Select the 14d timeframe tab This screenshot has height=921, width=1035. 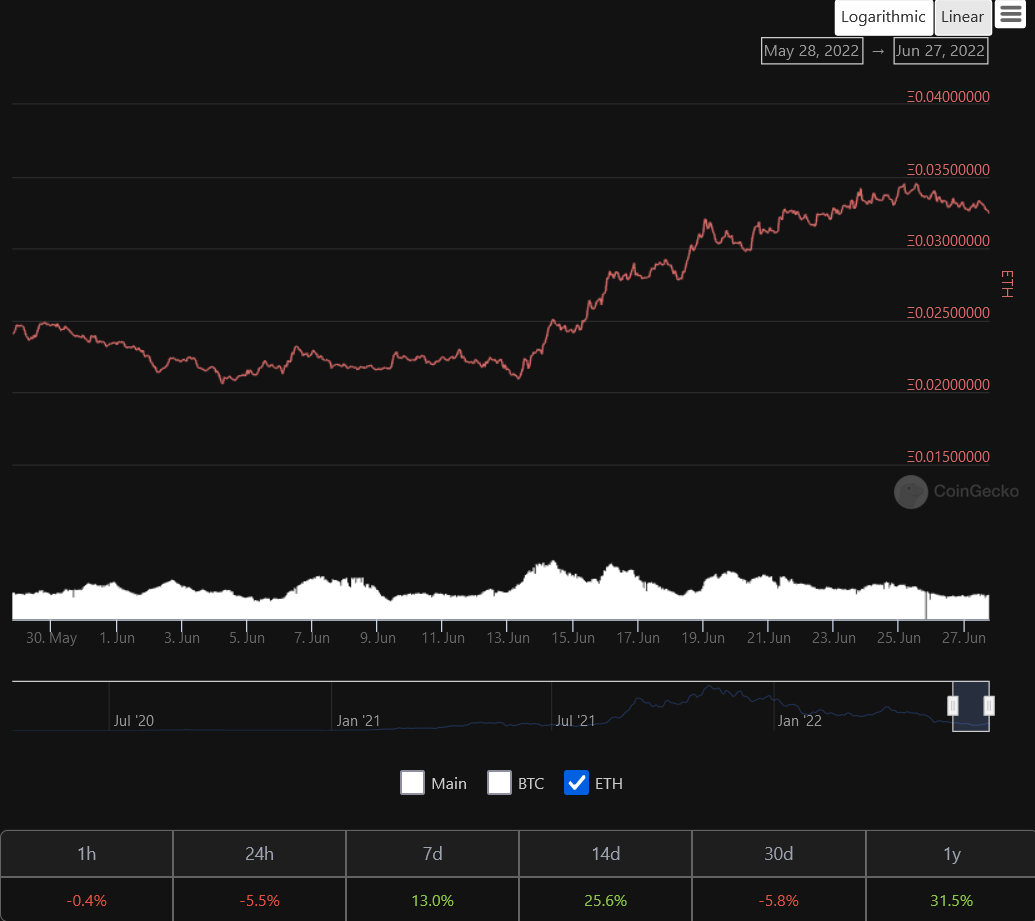click(x=605, y=854)
